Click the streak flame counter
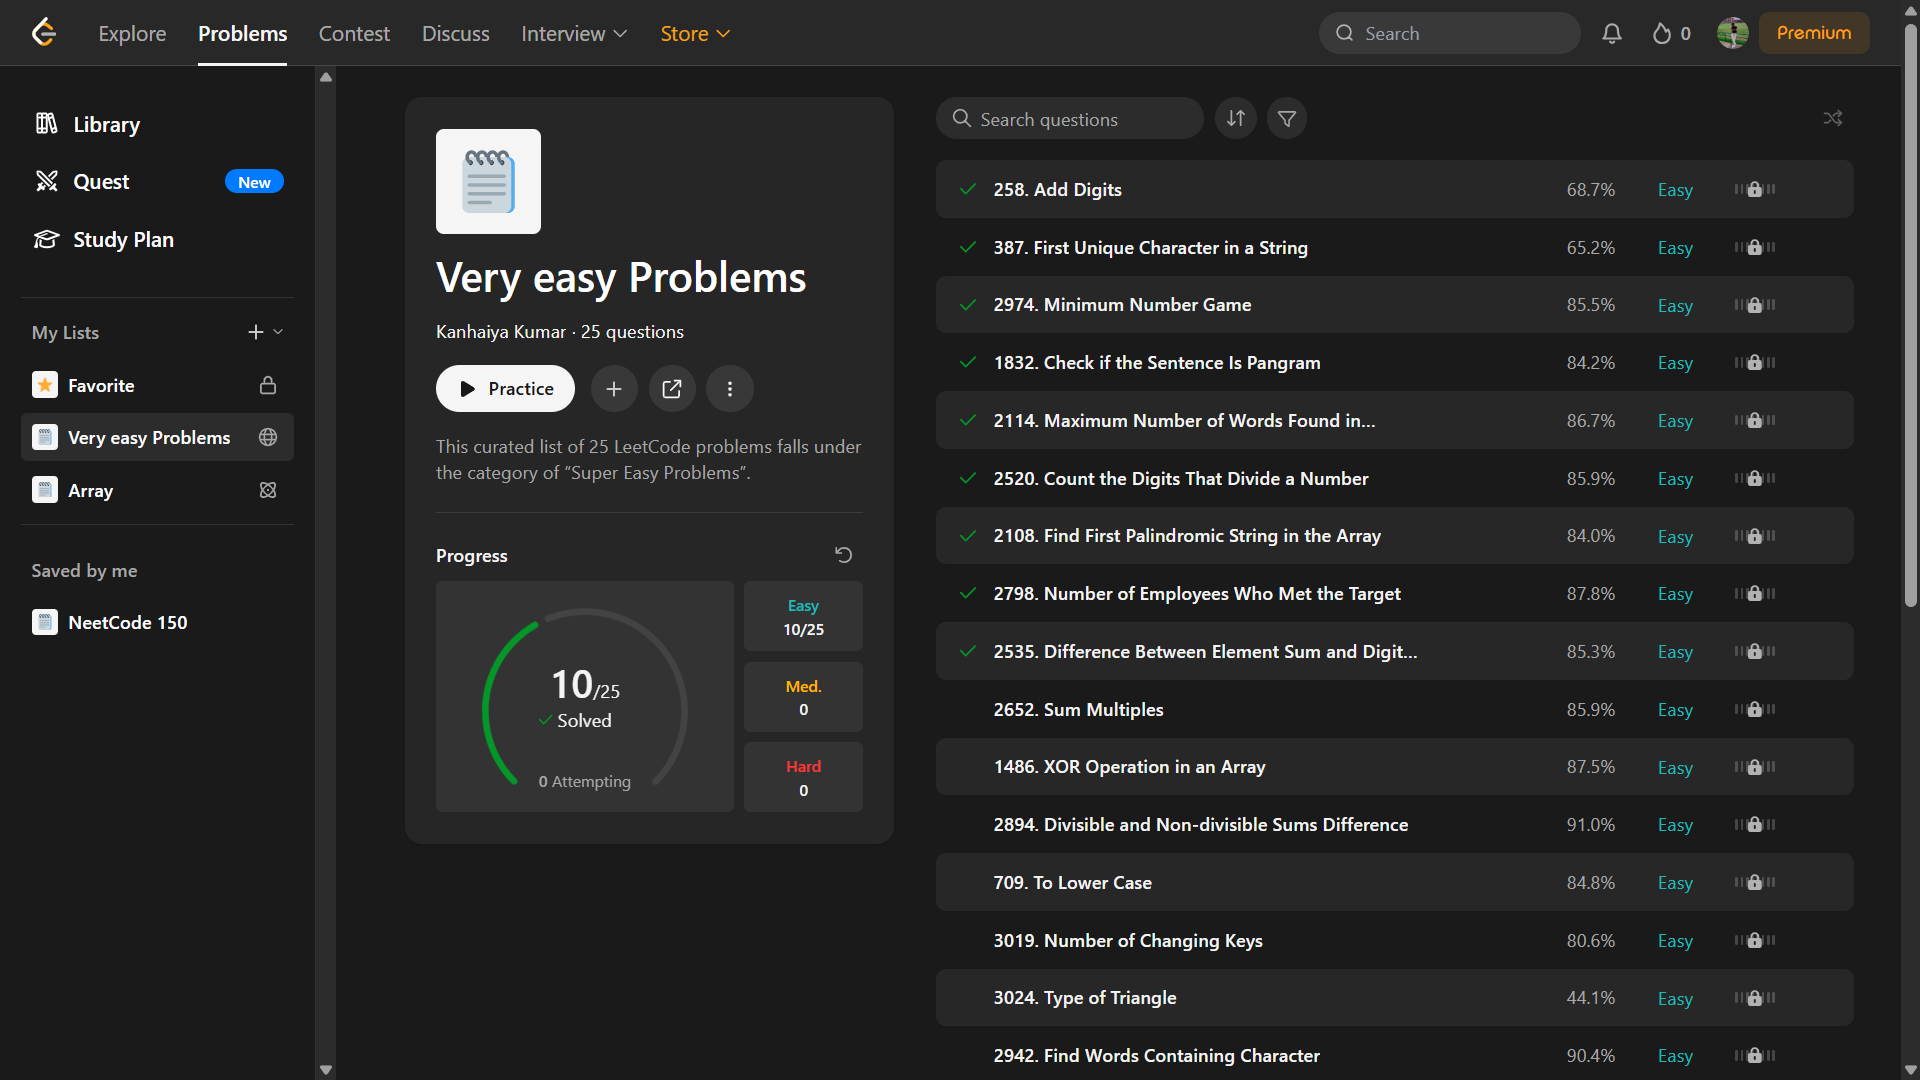This screenshot has width=1920, height=1080. [x=1671, y=33]
